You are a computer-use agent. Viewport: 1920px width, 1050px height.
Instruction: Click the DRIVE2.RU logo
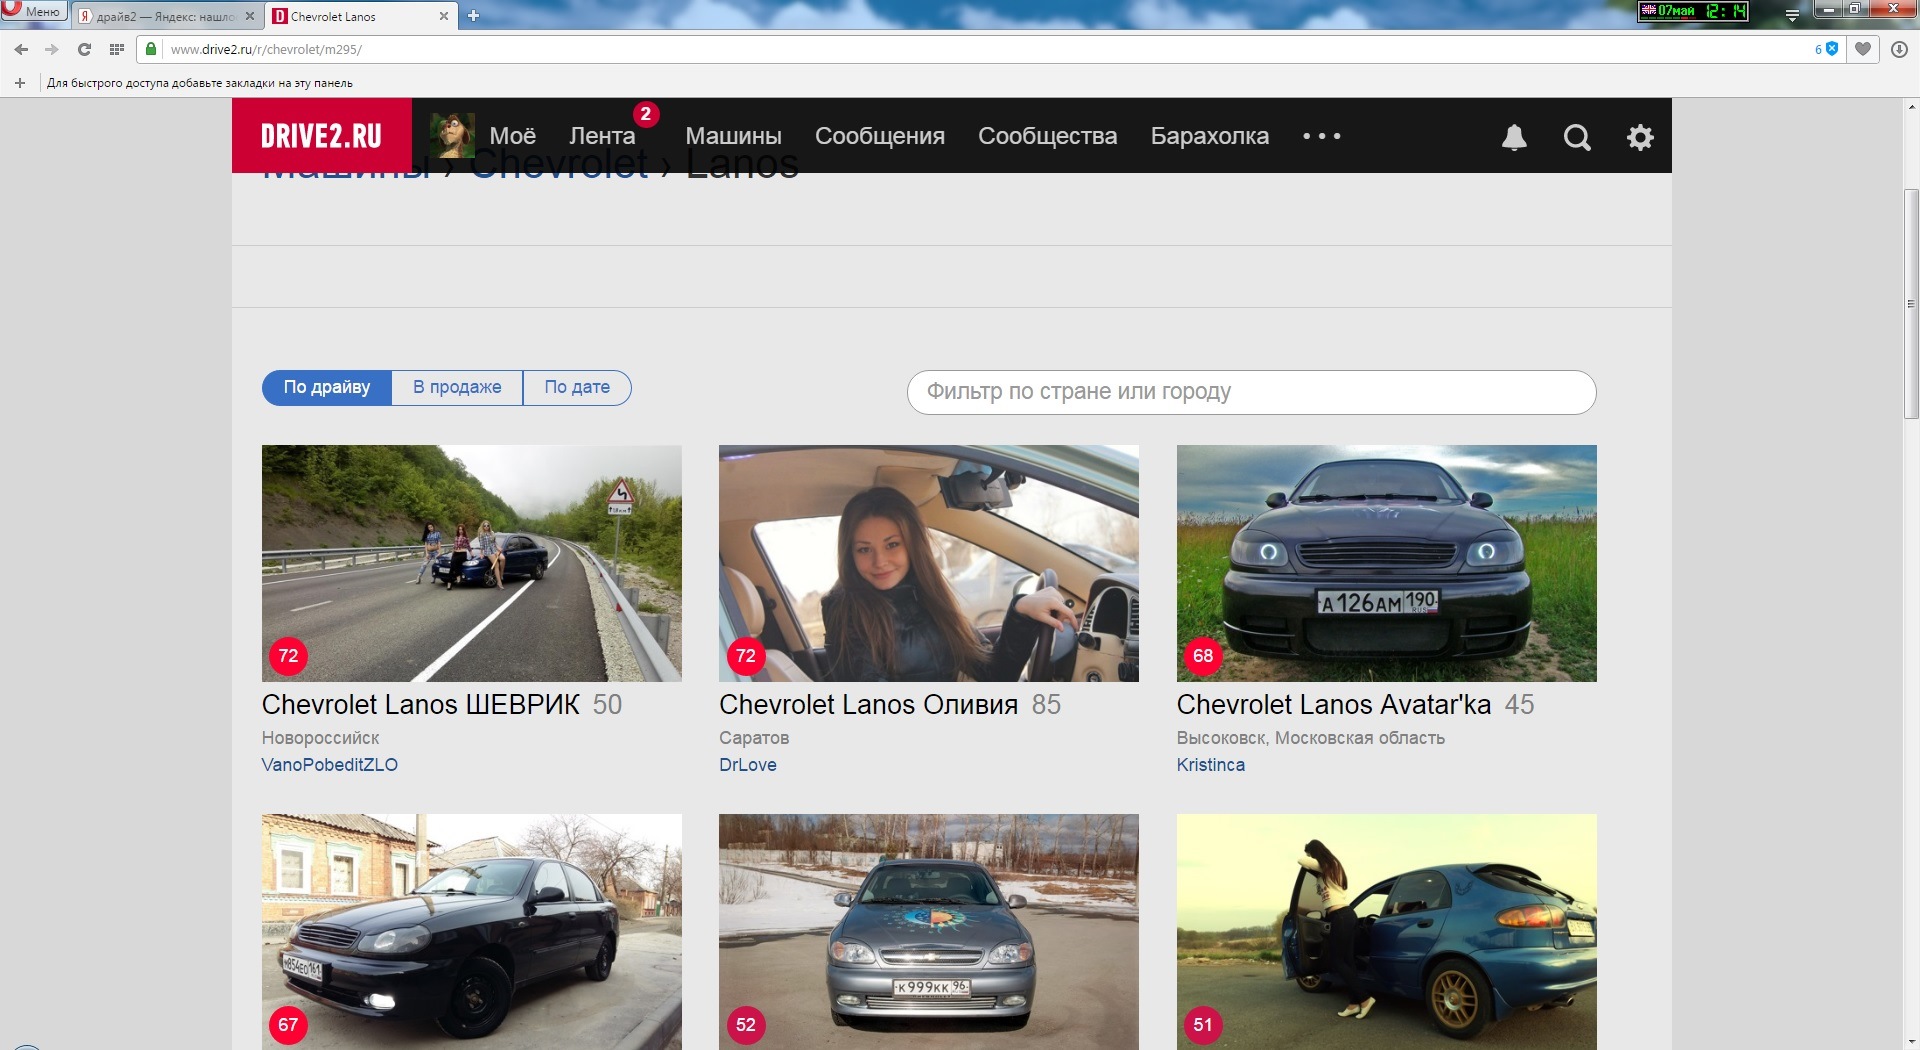tap(322, 136)
